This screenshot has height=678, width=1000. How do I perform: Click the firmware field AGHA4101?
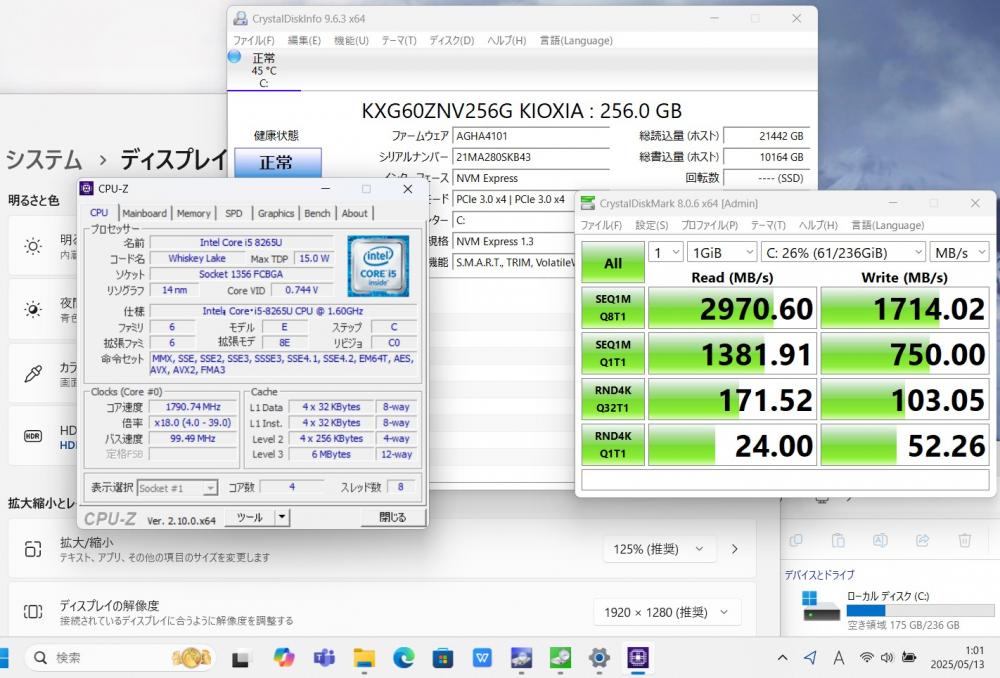click(531, 136)
